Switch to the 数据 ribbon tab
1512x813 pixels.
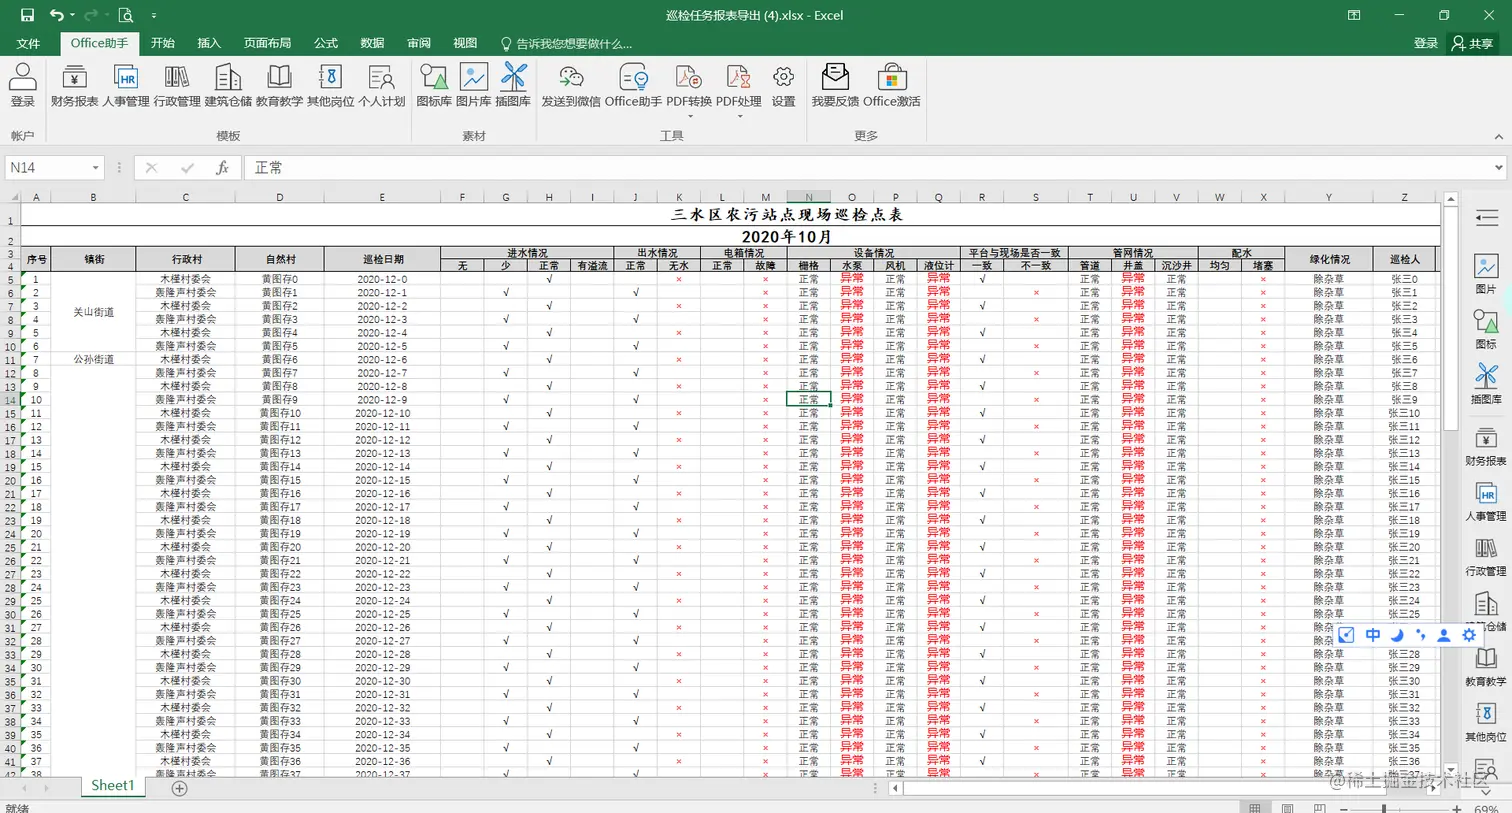coord(372,43)
